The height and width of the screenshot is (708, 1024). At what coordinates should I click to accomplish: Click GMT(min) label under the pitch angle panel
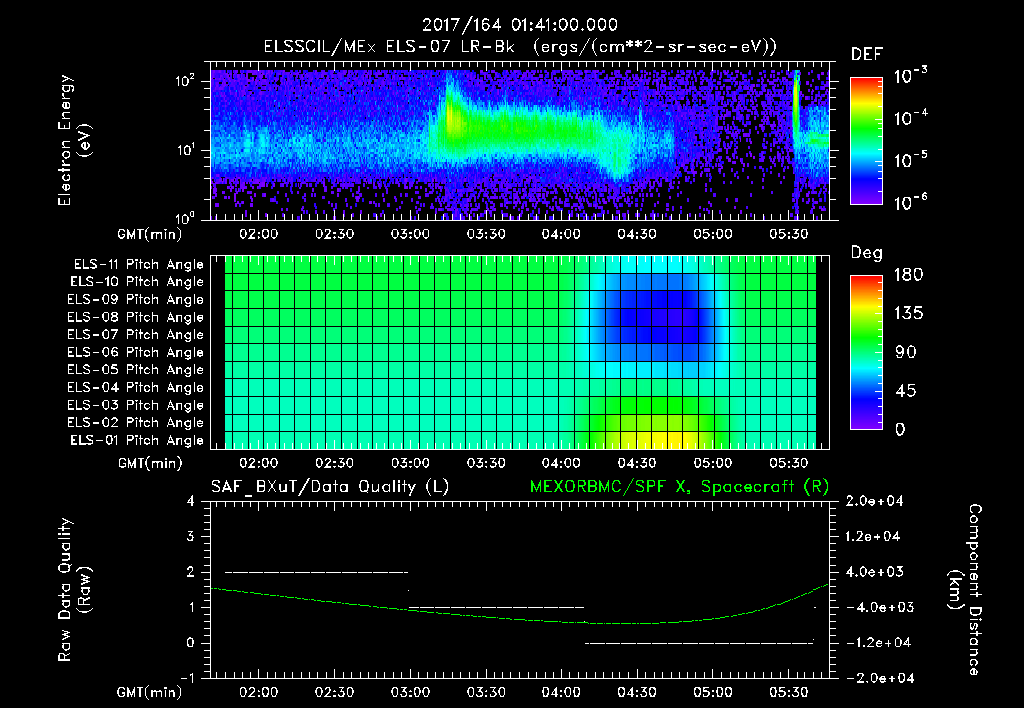(149, 464)
